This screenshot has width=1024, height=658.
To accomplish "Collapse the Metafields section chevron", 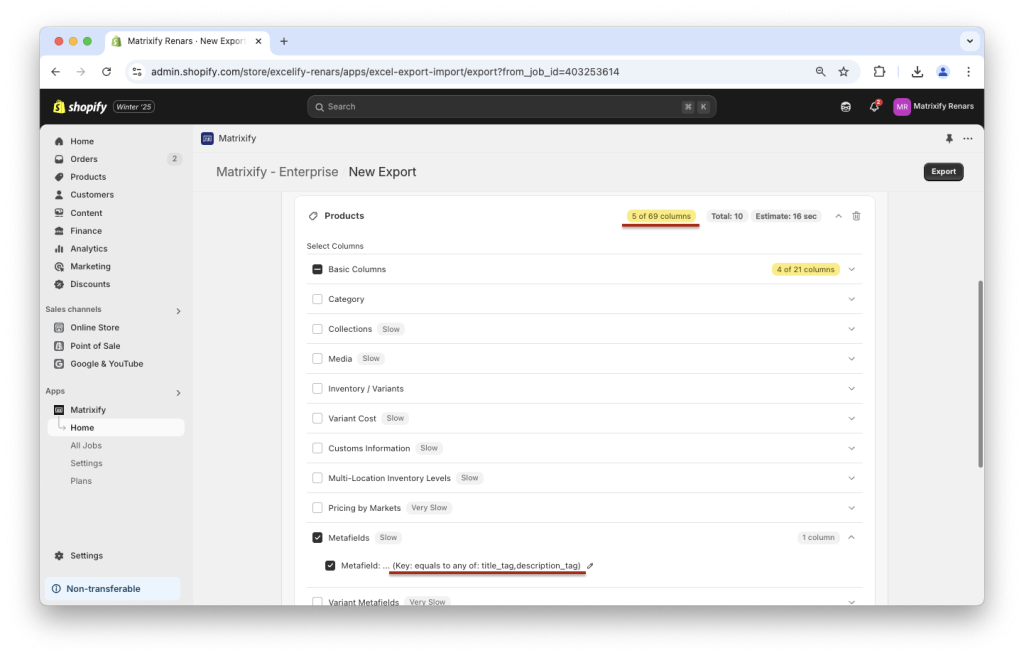I will click(851, 537).
